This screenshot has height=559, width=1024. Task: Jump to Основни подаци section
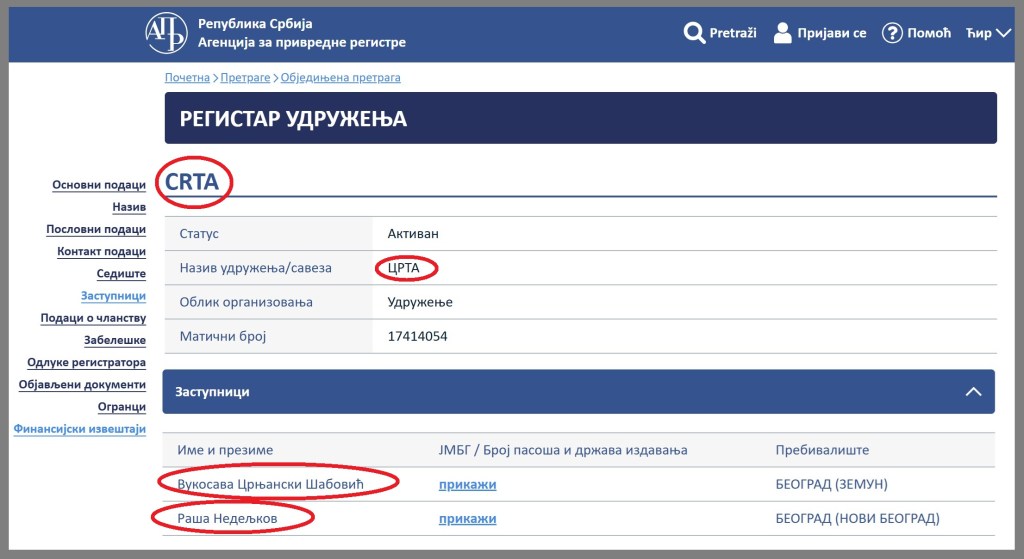pos(99,185)
